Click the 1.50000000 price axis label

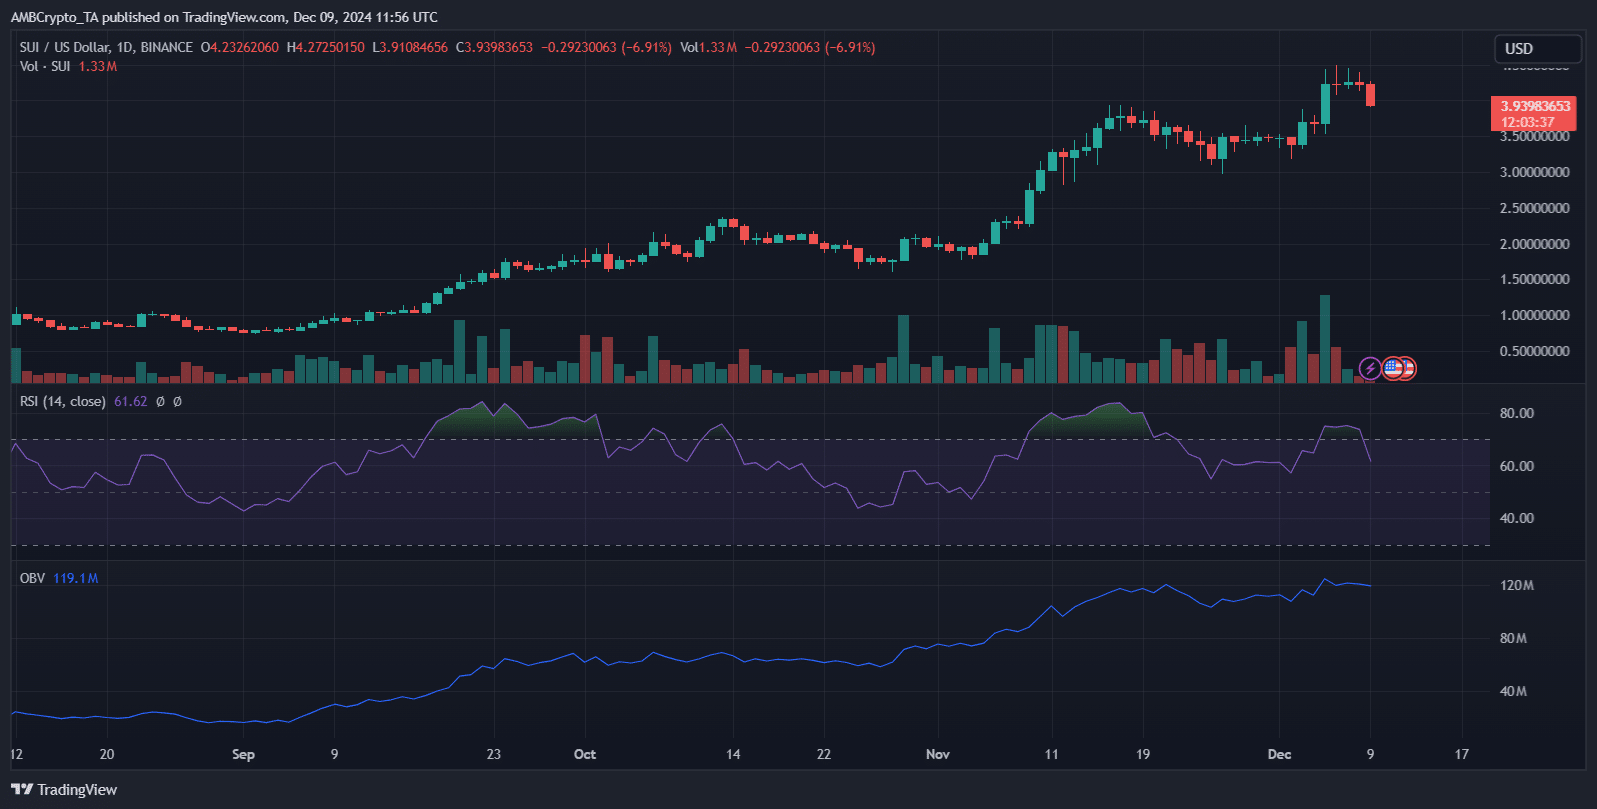(1534, 279)
